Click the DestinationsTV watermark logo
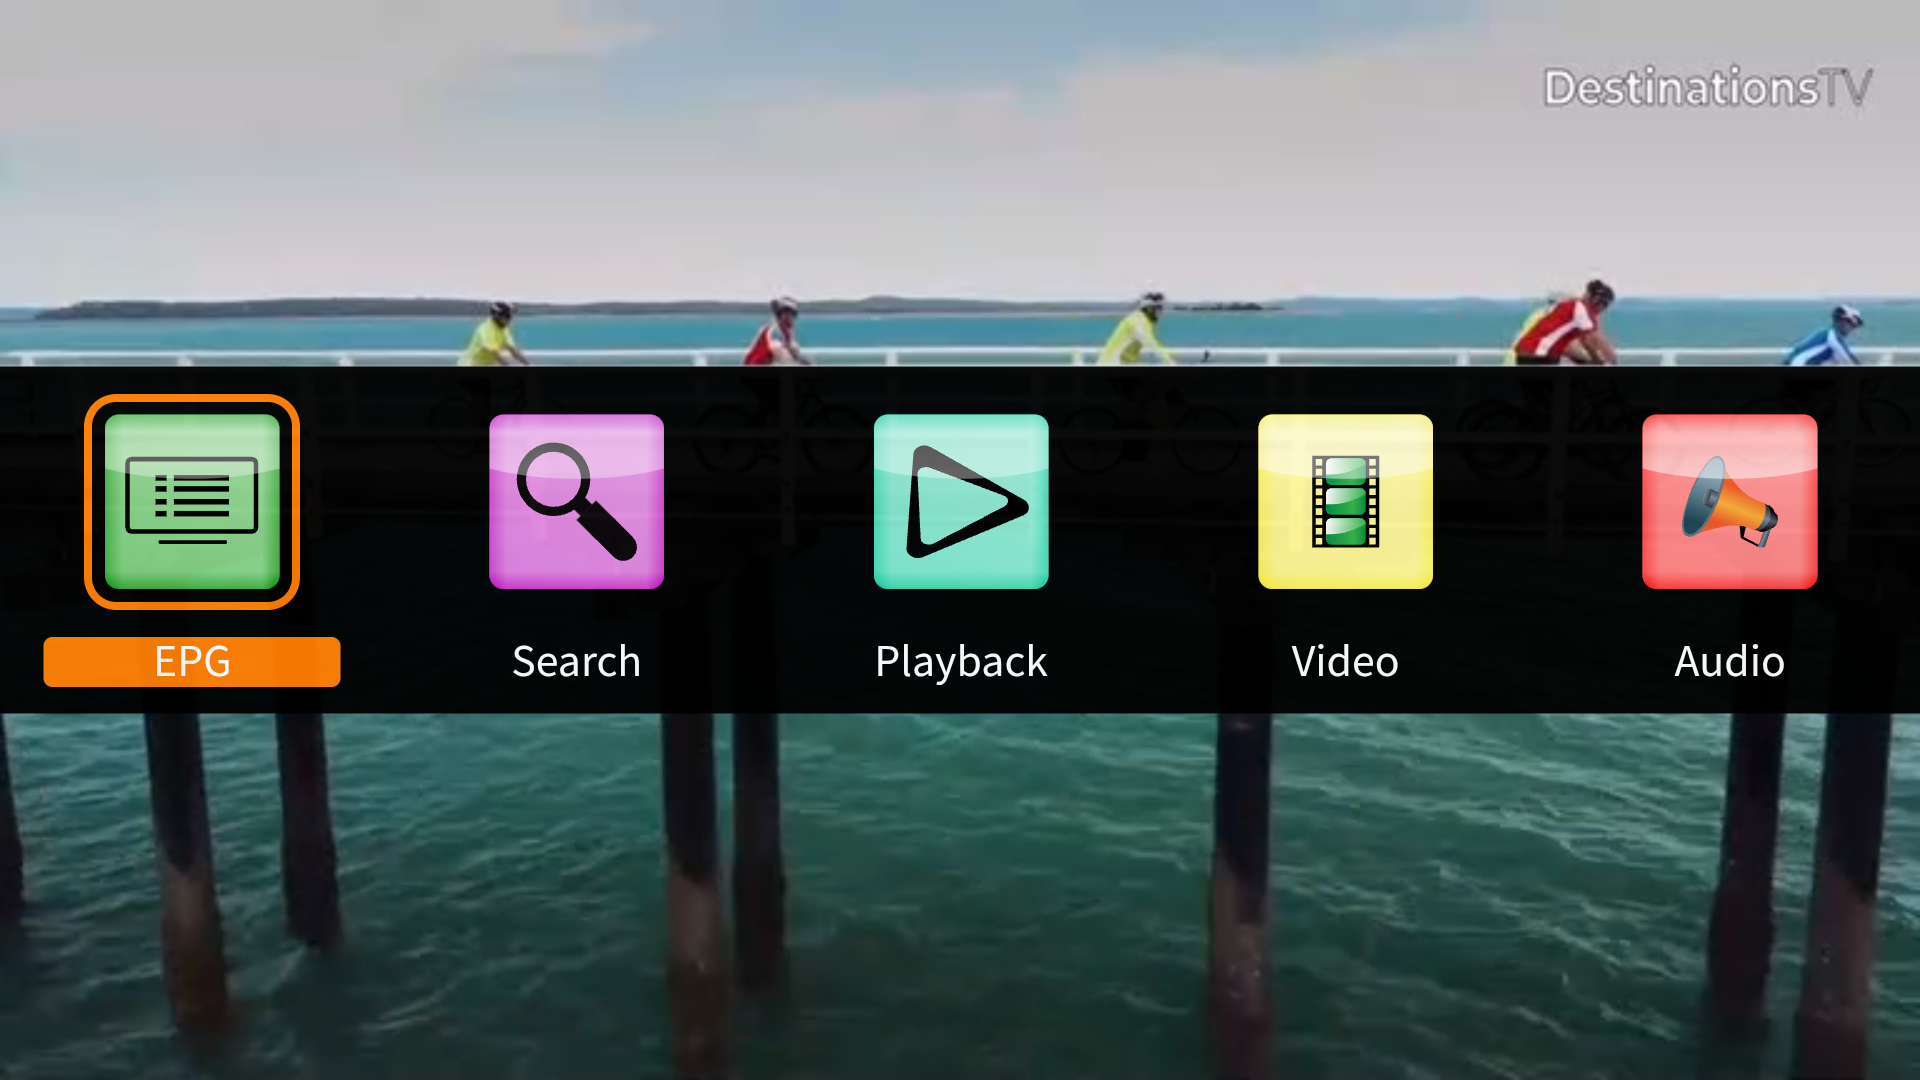Image resolution: width=1920 pixels, height=1080 pixels. pyautogui.click(x=1707, y=88)
